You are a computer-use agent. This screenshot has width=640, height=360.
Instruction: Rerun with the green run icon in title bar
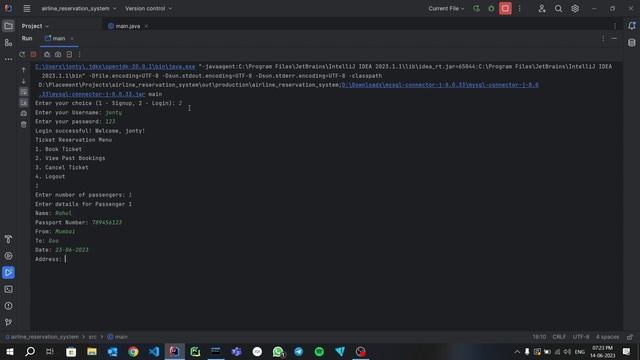click(476, 9)
